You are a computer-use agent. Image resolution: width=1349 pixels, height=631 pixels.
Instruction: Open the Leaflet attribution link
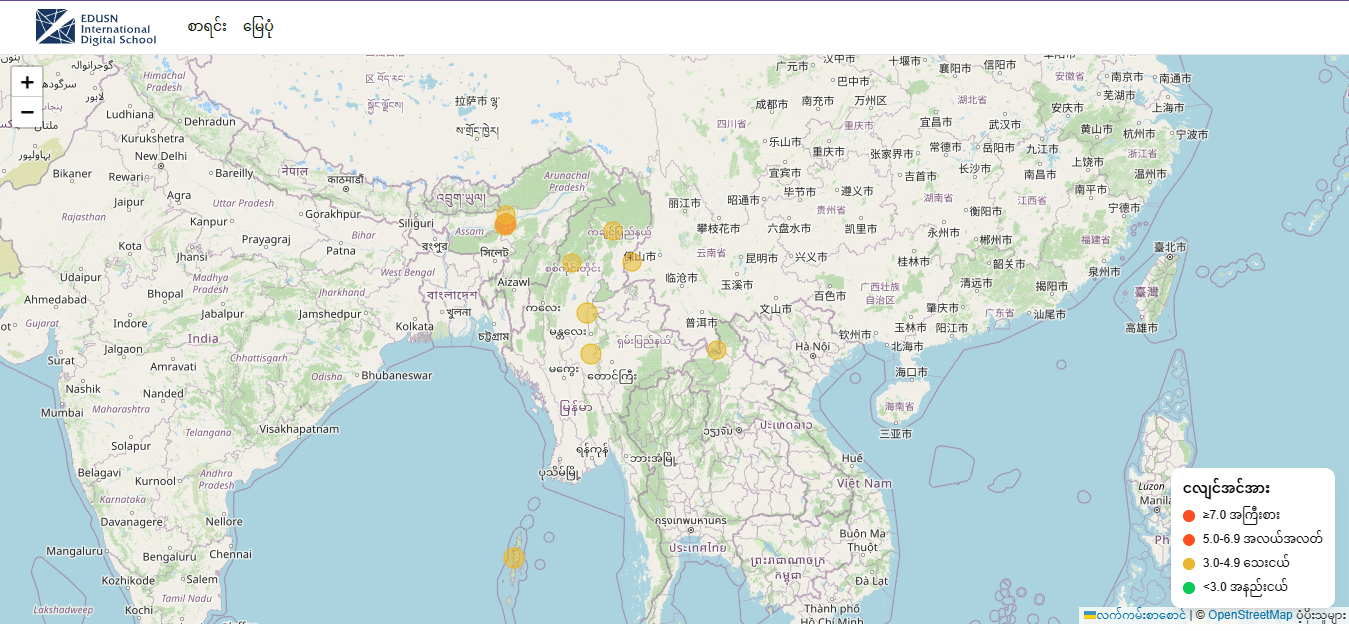[1135, 615]
